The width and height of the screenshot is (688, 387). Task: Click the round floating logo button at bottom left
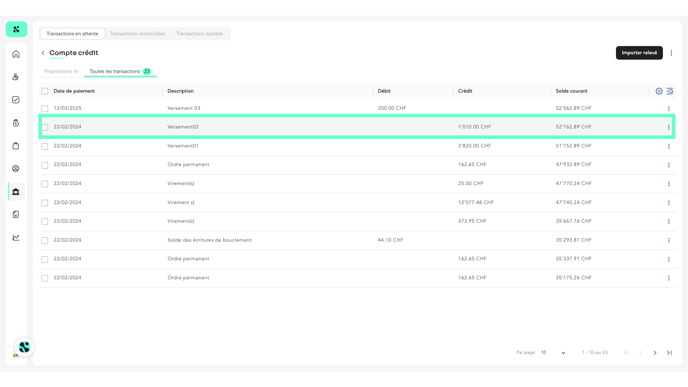24,347
